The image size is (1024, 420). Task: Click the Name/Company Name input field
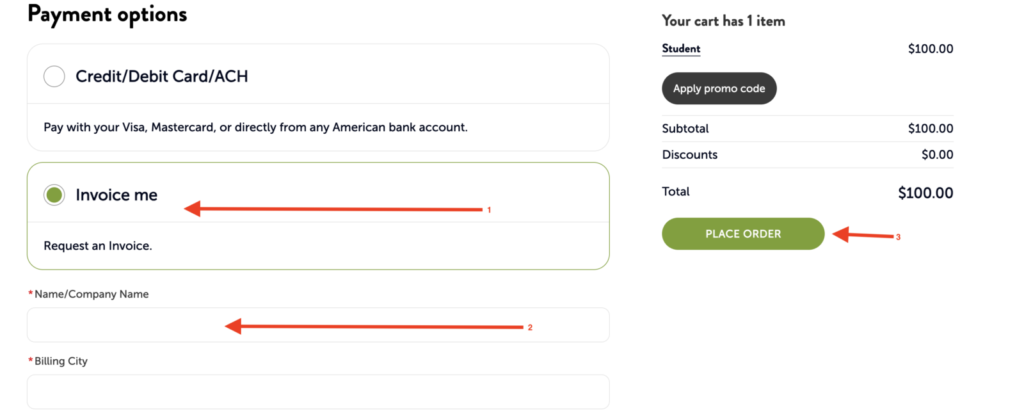tap(318, 325)
